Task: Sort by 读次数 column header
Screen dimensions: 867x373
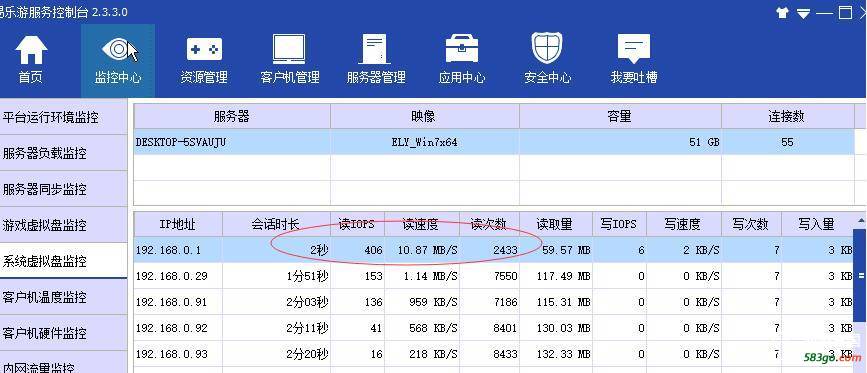Action: click(489, 224)
